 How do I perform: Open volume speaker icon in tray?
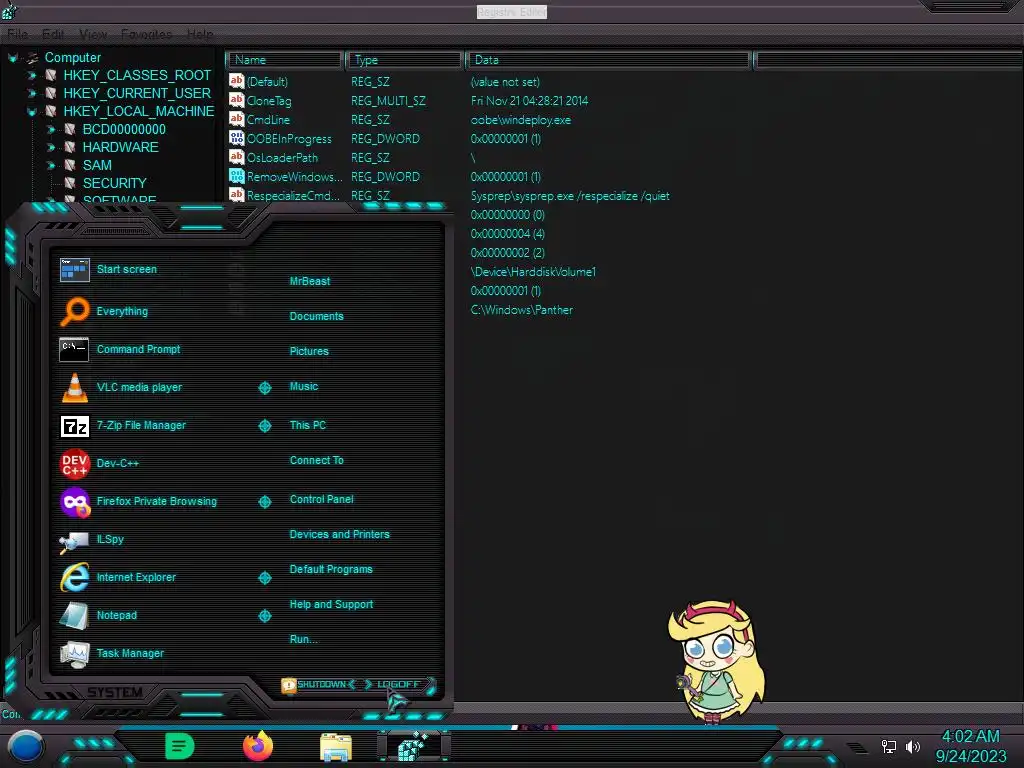point(912,746)
